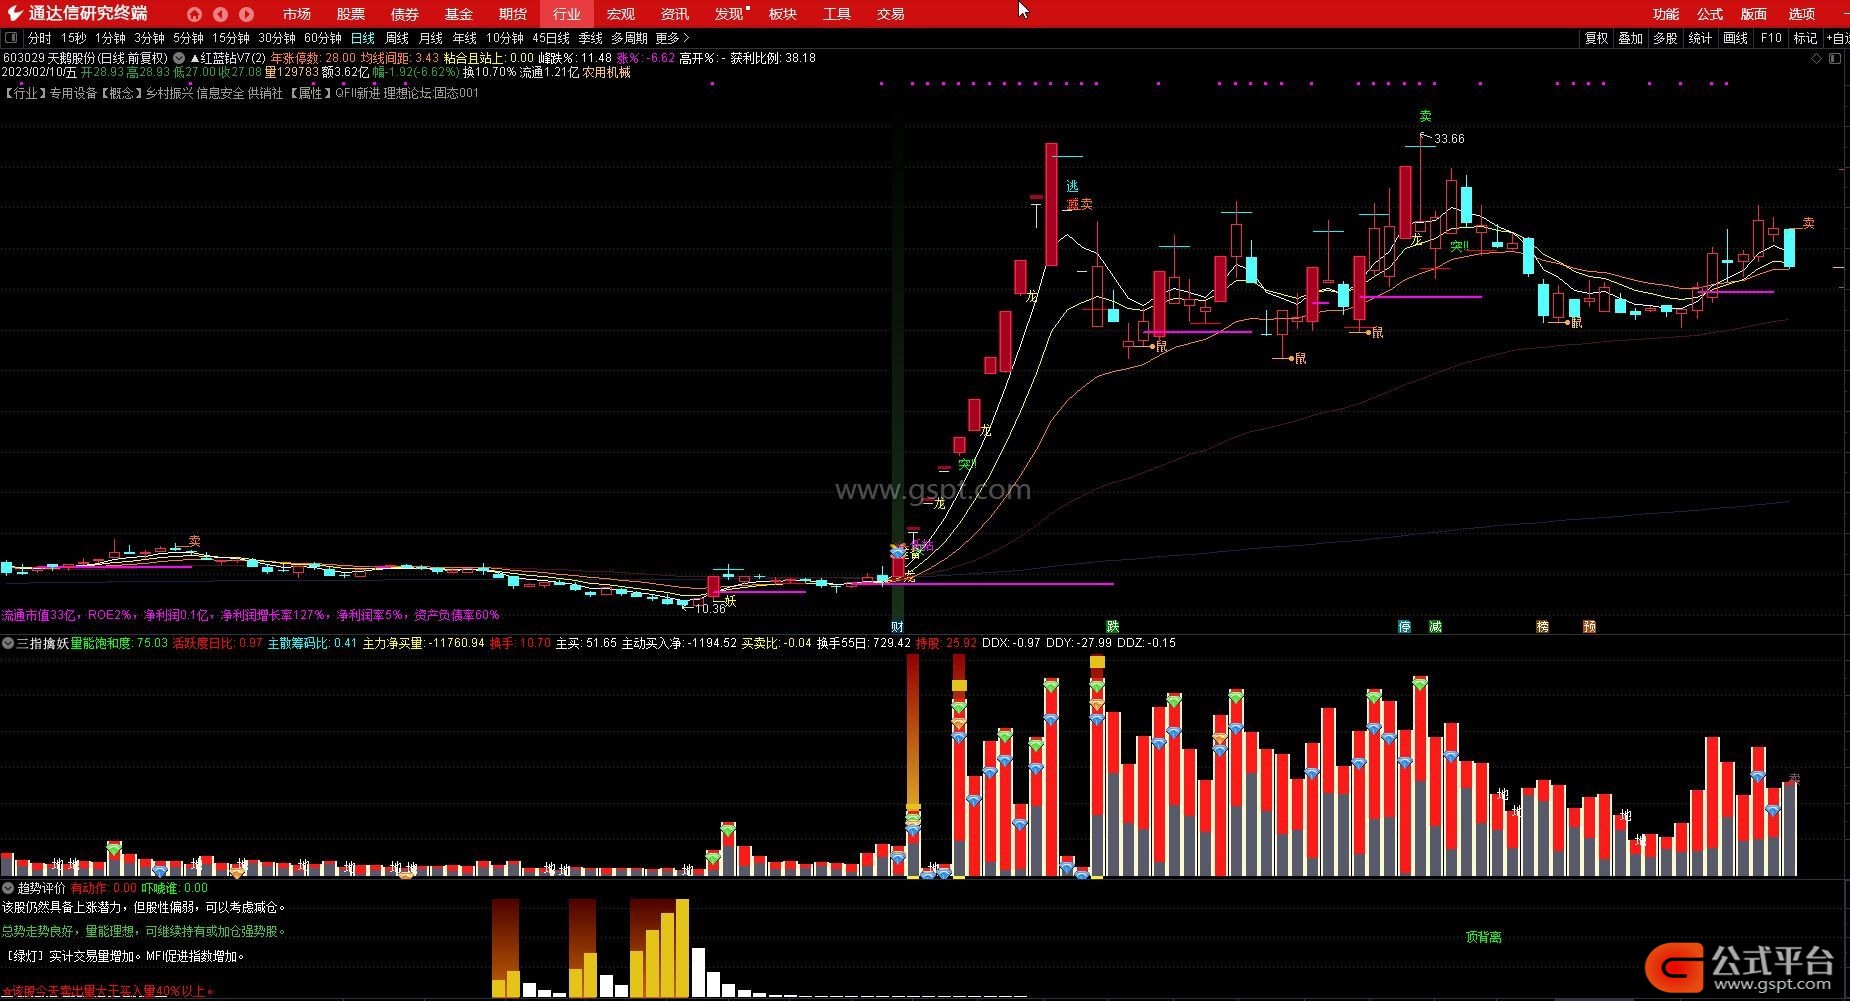
Task: Click the 复权 button
Action: tap(1596, 38)
